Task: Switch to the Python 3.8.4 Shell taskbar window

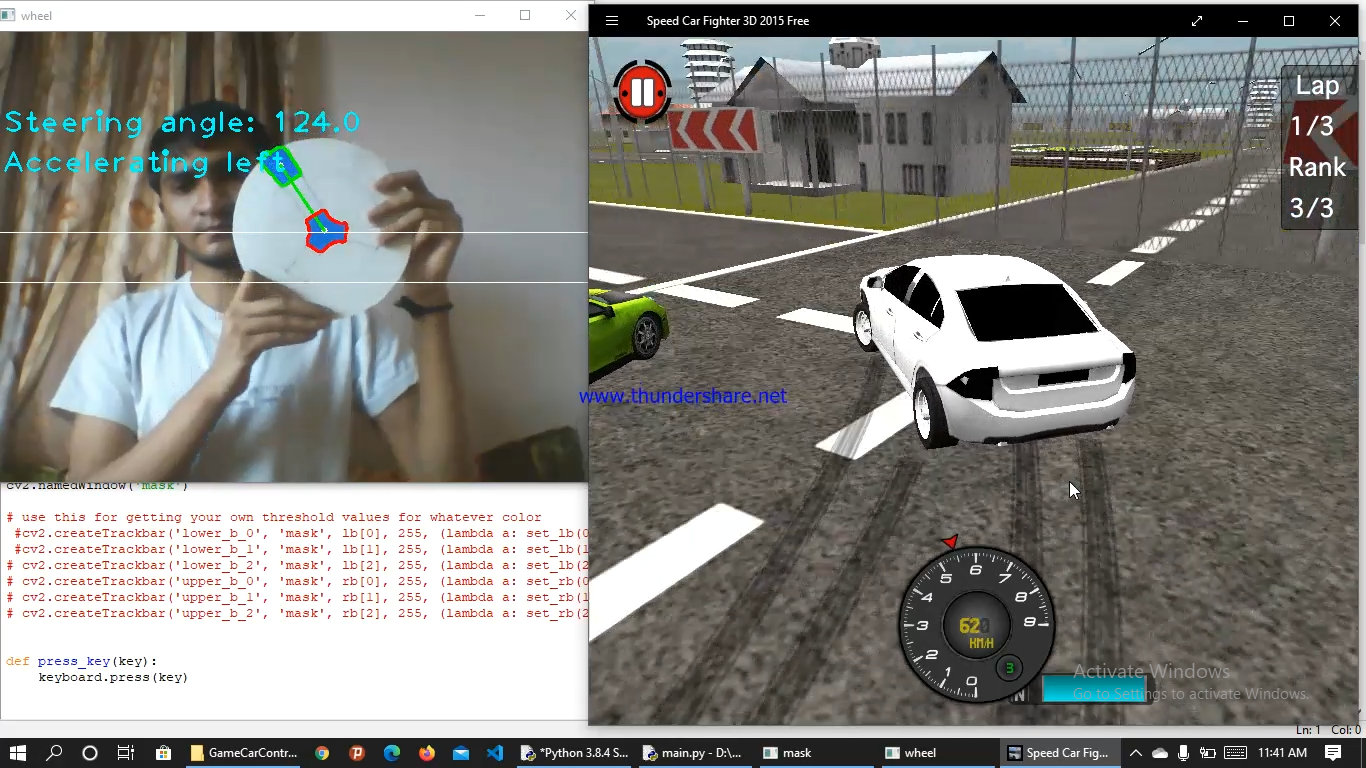Action: click(x=575, y=753)
